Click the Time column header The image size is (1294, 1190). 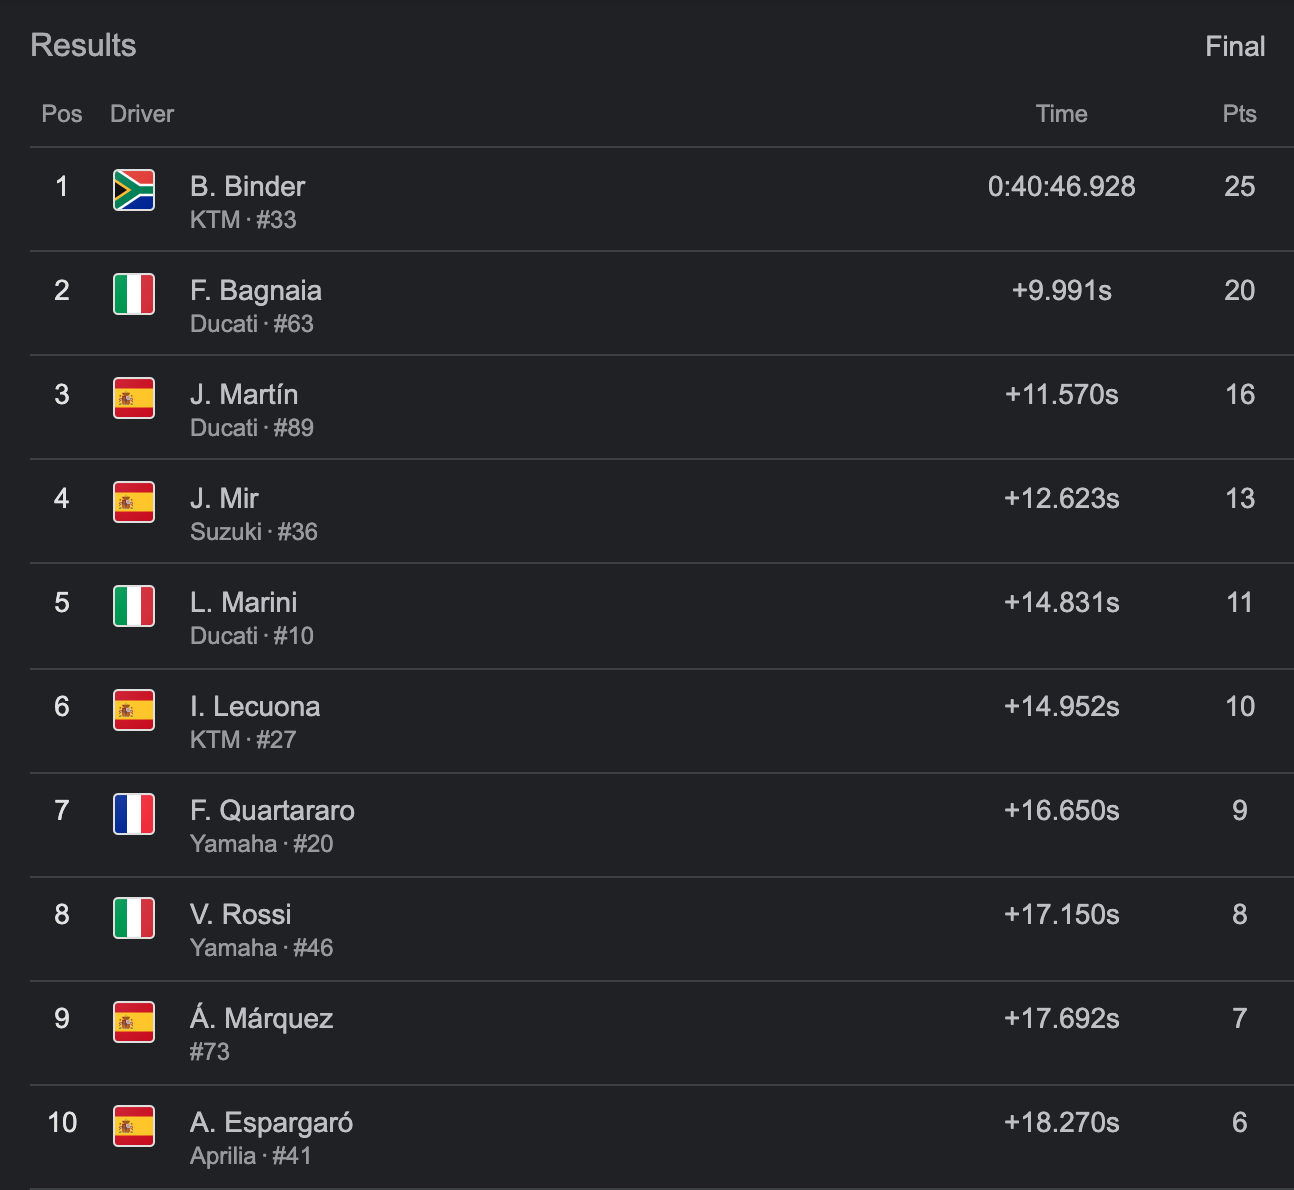click(x=1061, y=114)
